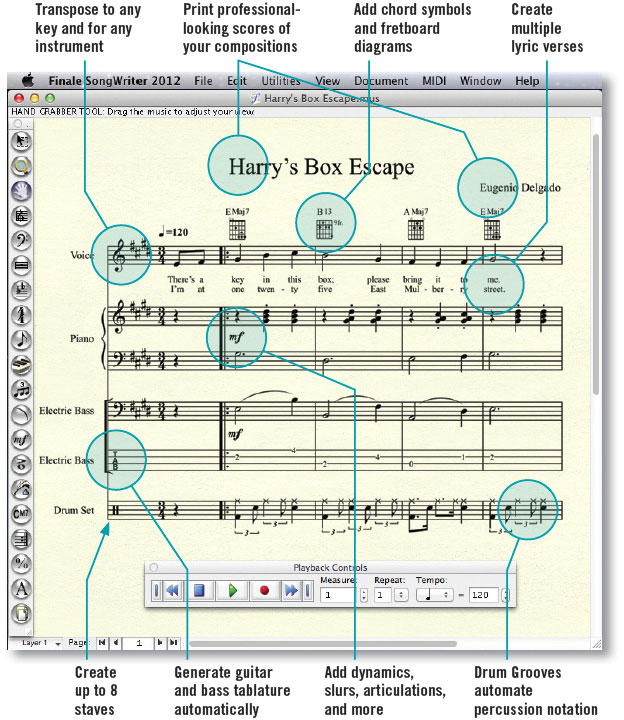Open the Finale SongWriter 2012 app menu
Screen dimensions: 624x720
[x=114, y=81]
